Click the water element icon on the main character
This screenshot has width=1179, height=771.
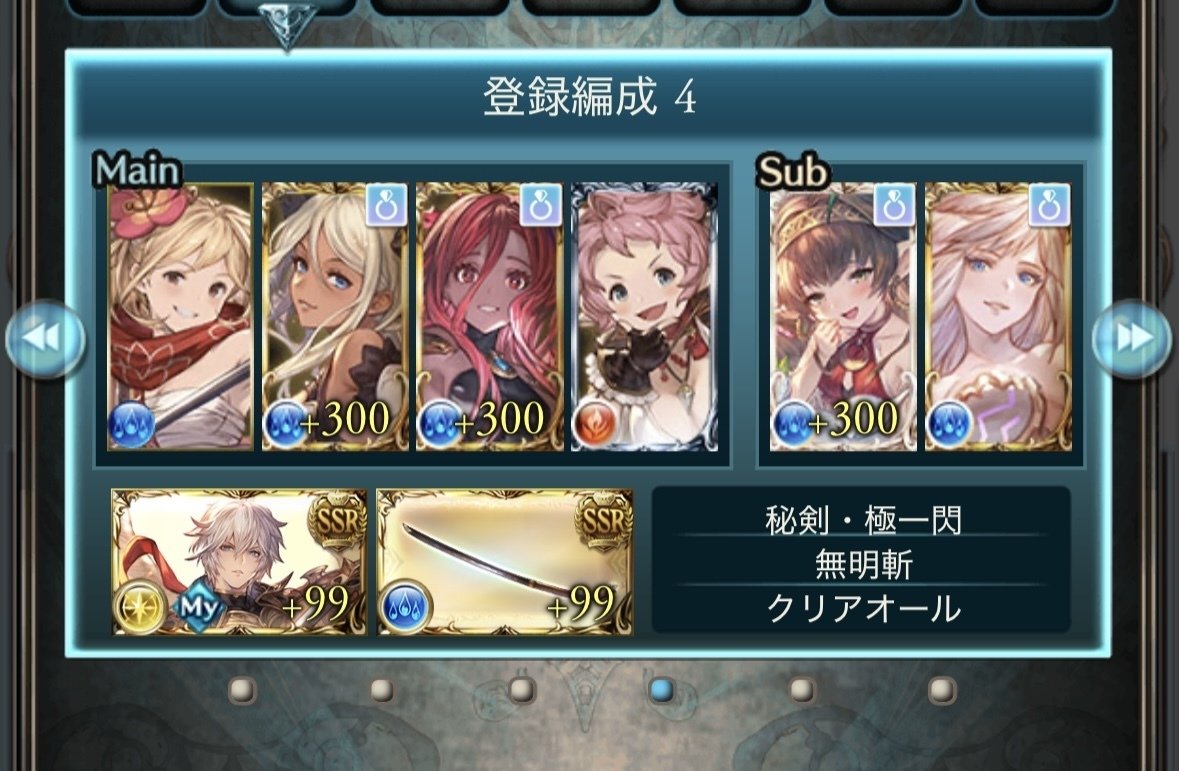pyautogui.click(x=132, y=425)
